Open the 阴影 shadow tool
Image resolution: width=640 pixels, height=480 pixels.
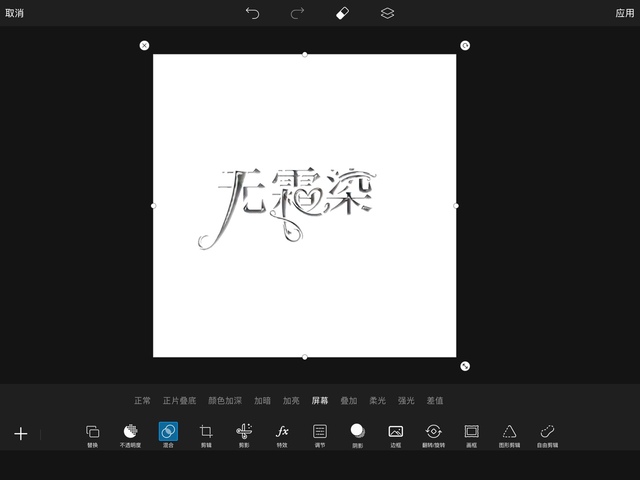[x=358, y=434]
